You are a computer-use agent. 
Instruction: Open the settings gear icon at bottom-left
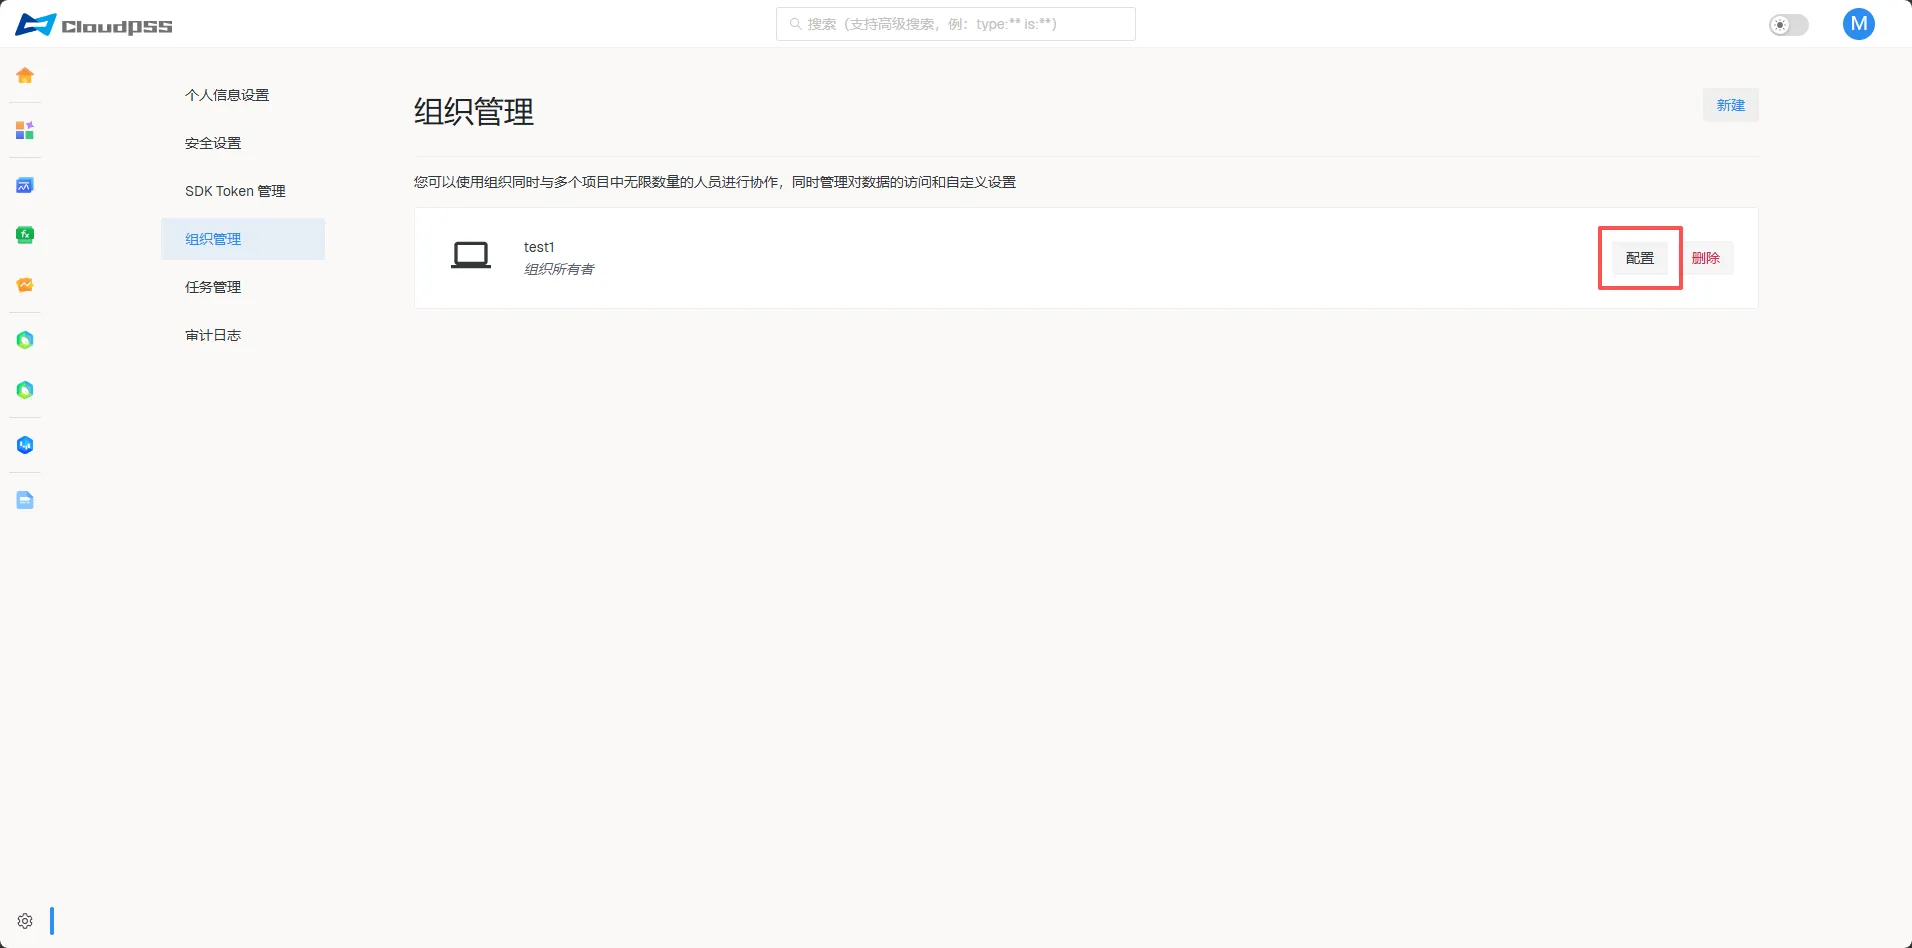click(x=25, y=921)
